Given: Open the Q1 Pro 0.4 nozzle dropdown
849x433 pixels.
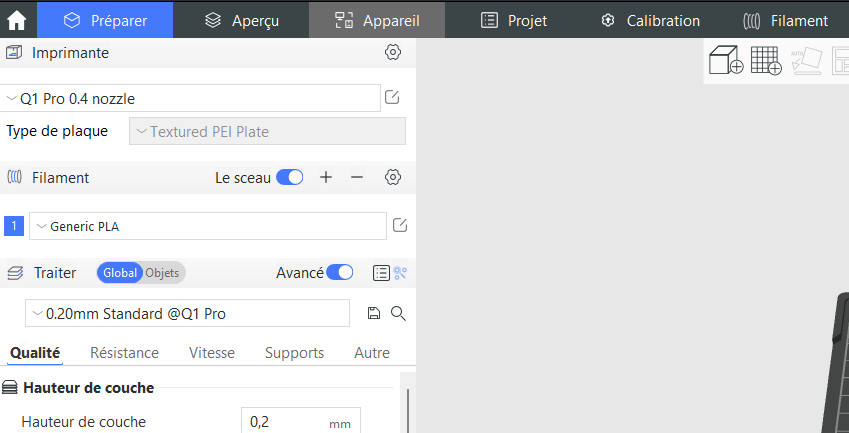Looking at the screenshot, I should (x=192, y=98).
